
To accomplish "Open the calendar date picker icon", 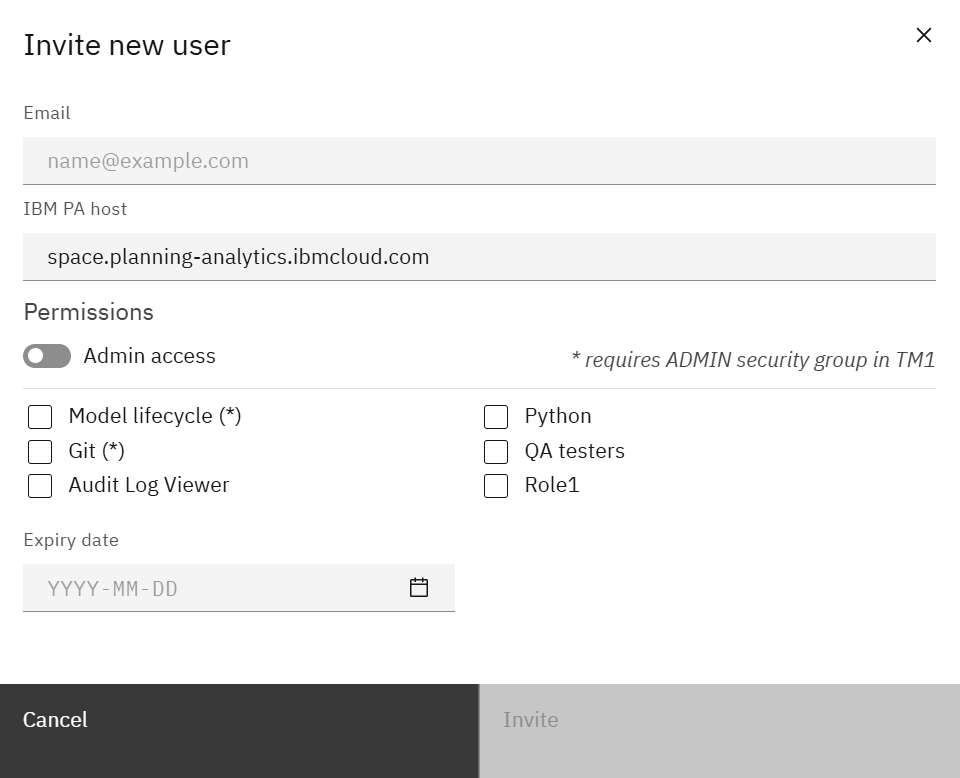I will click(419, 588).
